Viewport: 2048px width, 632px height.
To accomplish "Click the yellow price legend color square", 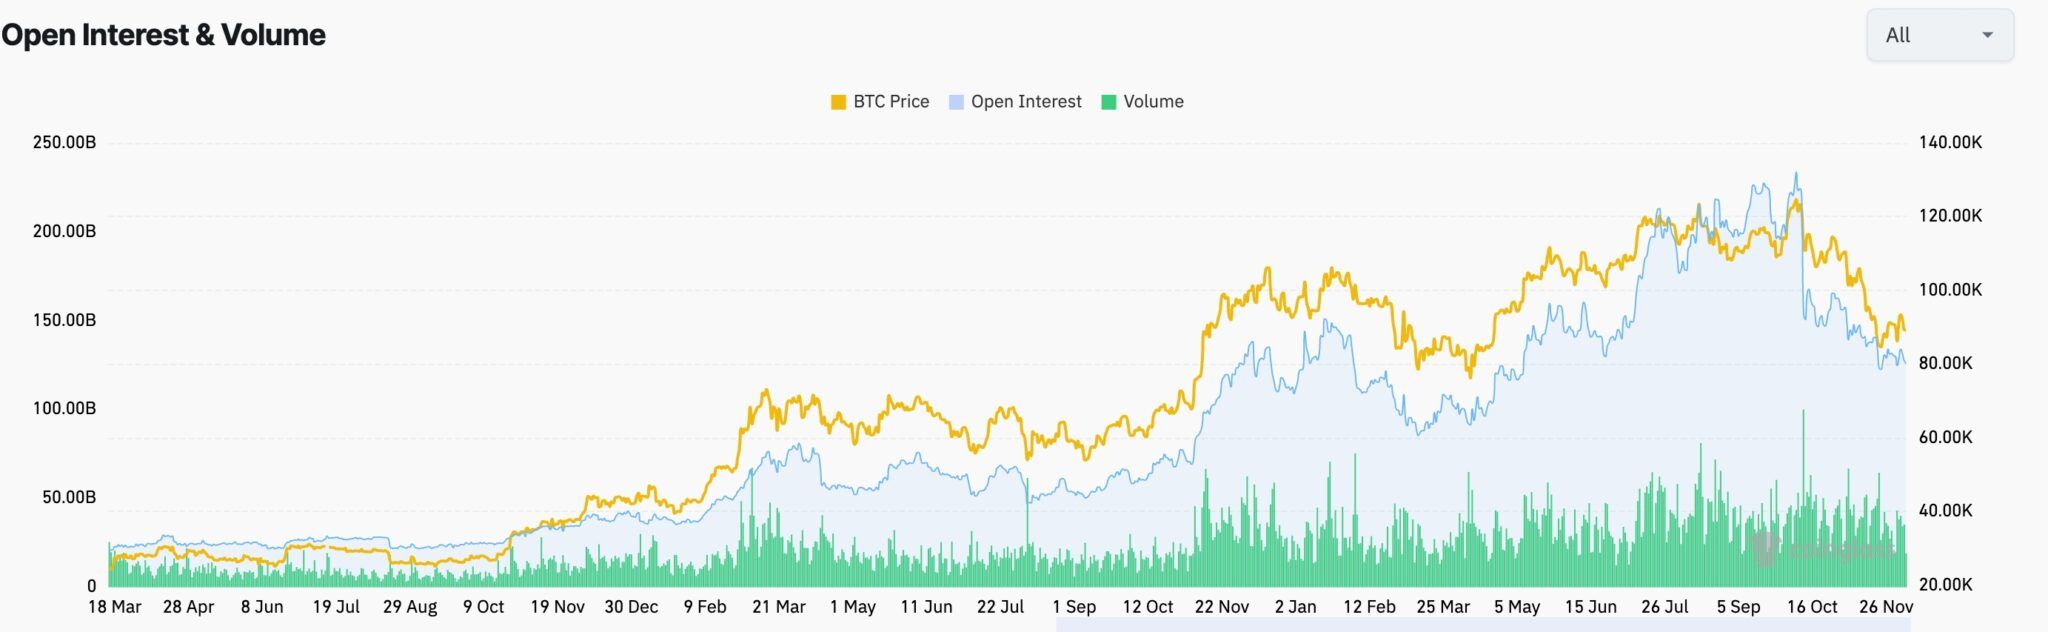I will [838, 101].
